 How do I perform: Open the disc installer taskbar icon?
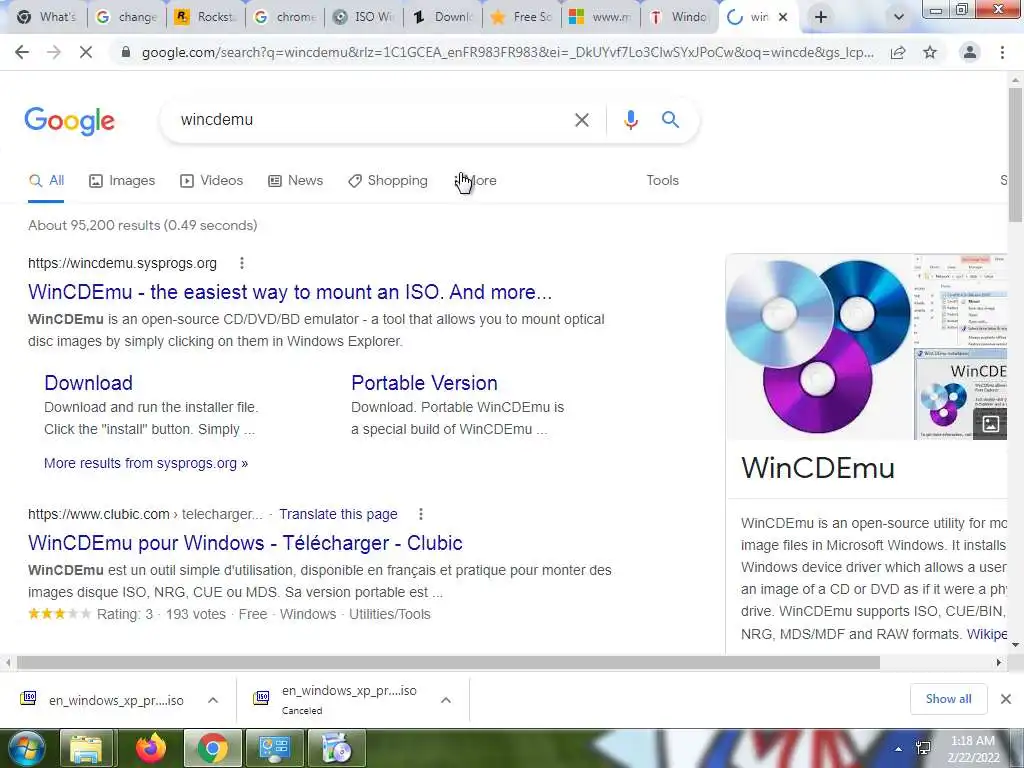337,748
